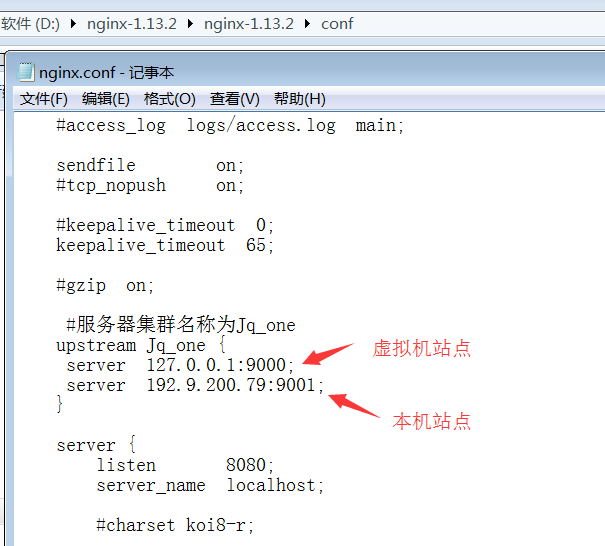The height and width of the screenshot is (546, 605).
Task: Click the conf breadcrumb segment
Action: point(337,24)
